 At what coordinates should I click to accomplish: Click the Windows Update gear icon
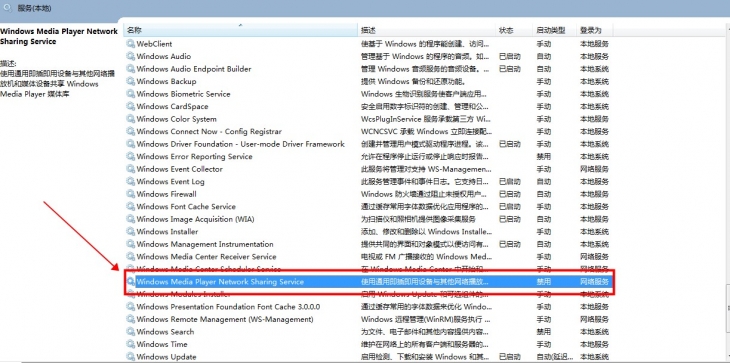(x=130, y=357)
